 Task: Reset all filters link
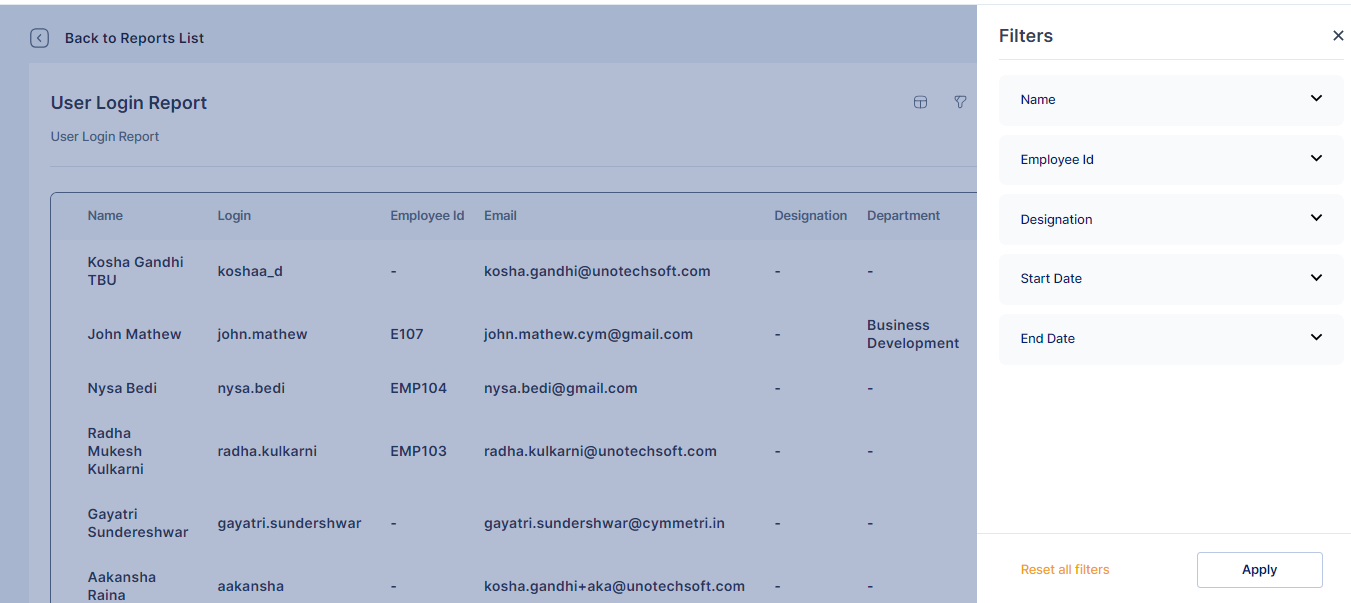coord(1064,570)
